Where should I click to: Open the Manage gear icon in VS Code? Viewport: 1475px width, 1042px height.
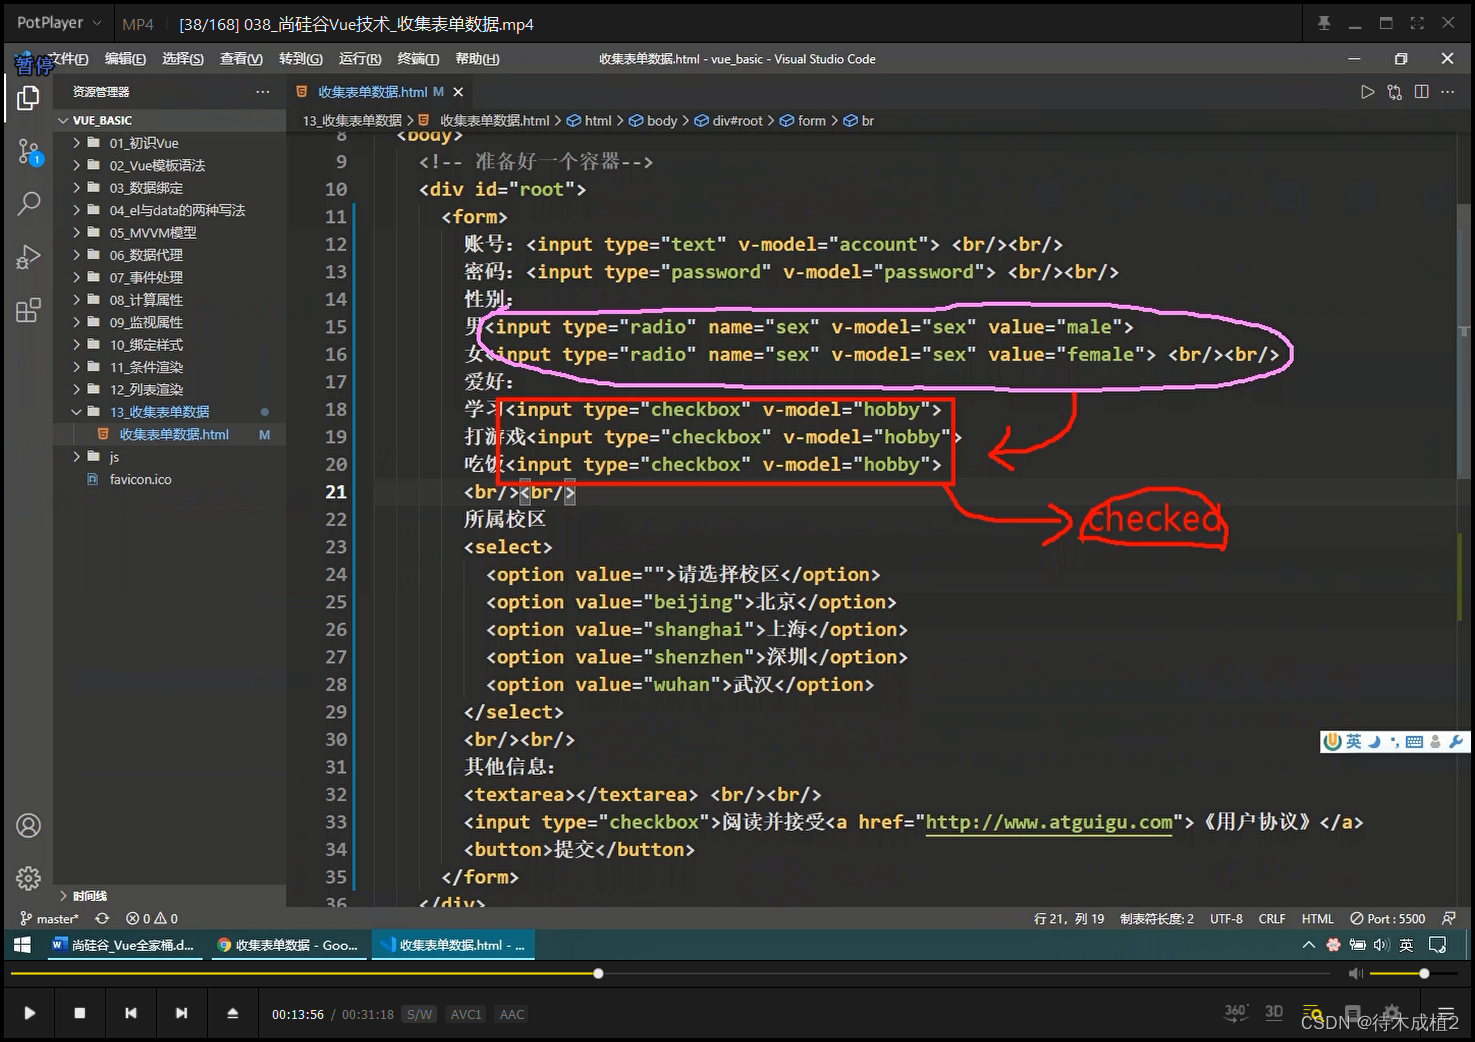point(28,878)
